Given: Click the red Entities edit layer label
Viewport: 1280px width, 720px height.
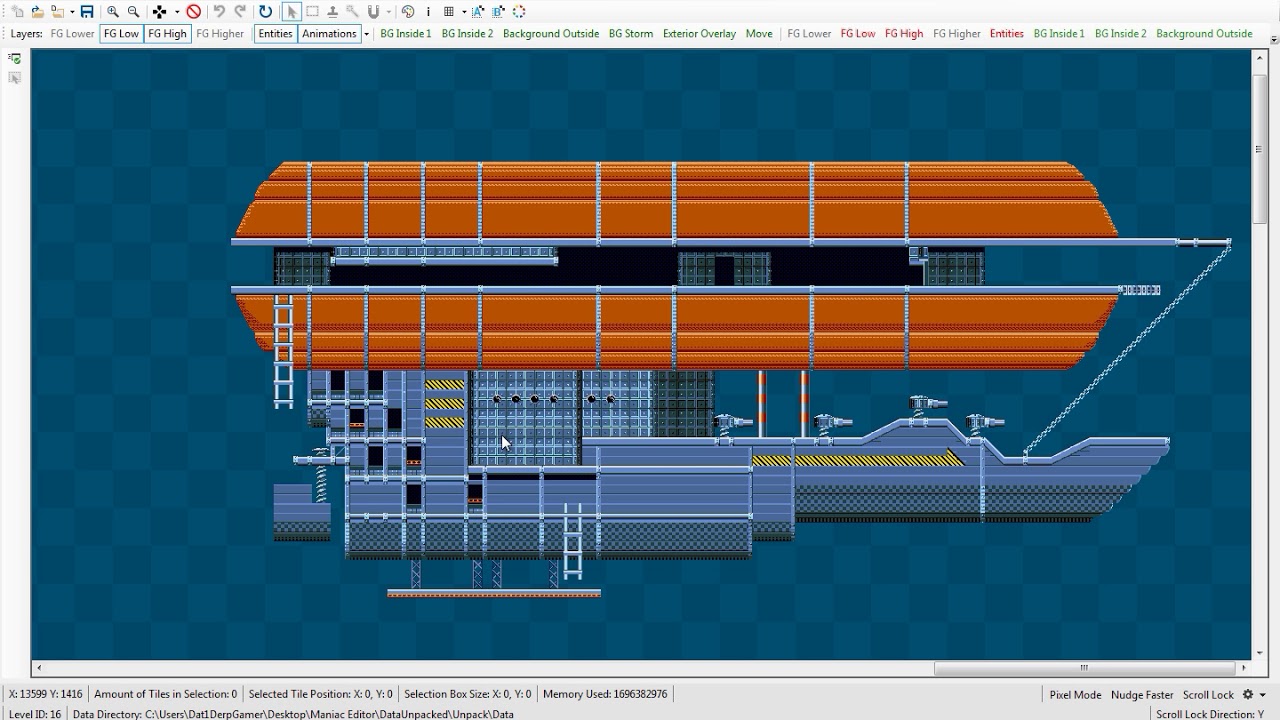Looking at the screenshot, I should [1007, 33].
